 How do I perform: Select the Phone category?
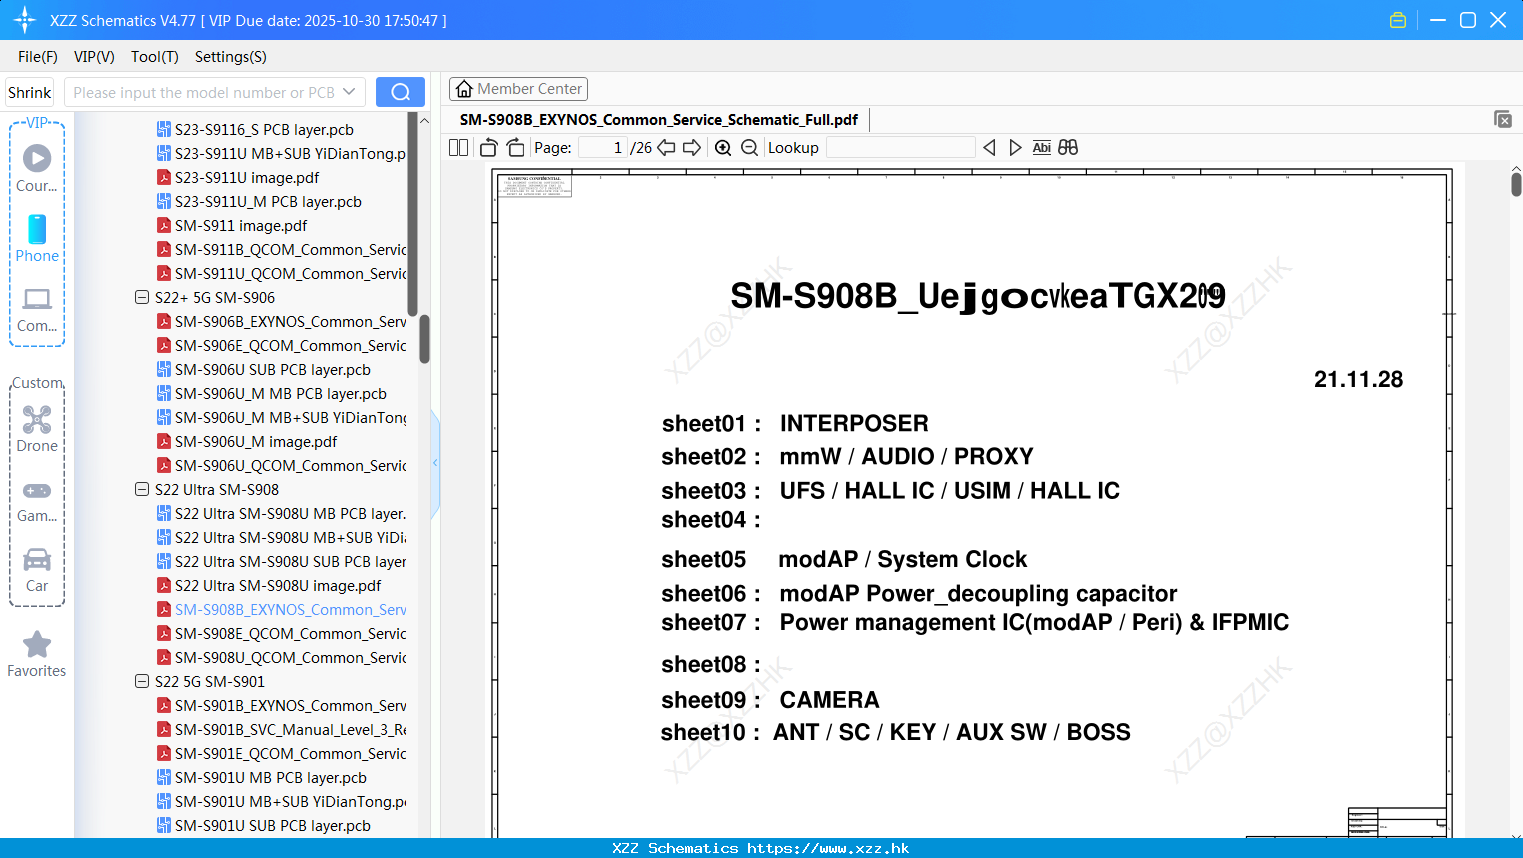(37, 238)
